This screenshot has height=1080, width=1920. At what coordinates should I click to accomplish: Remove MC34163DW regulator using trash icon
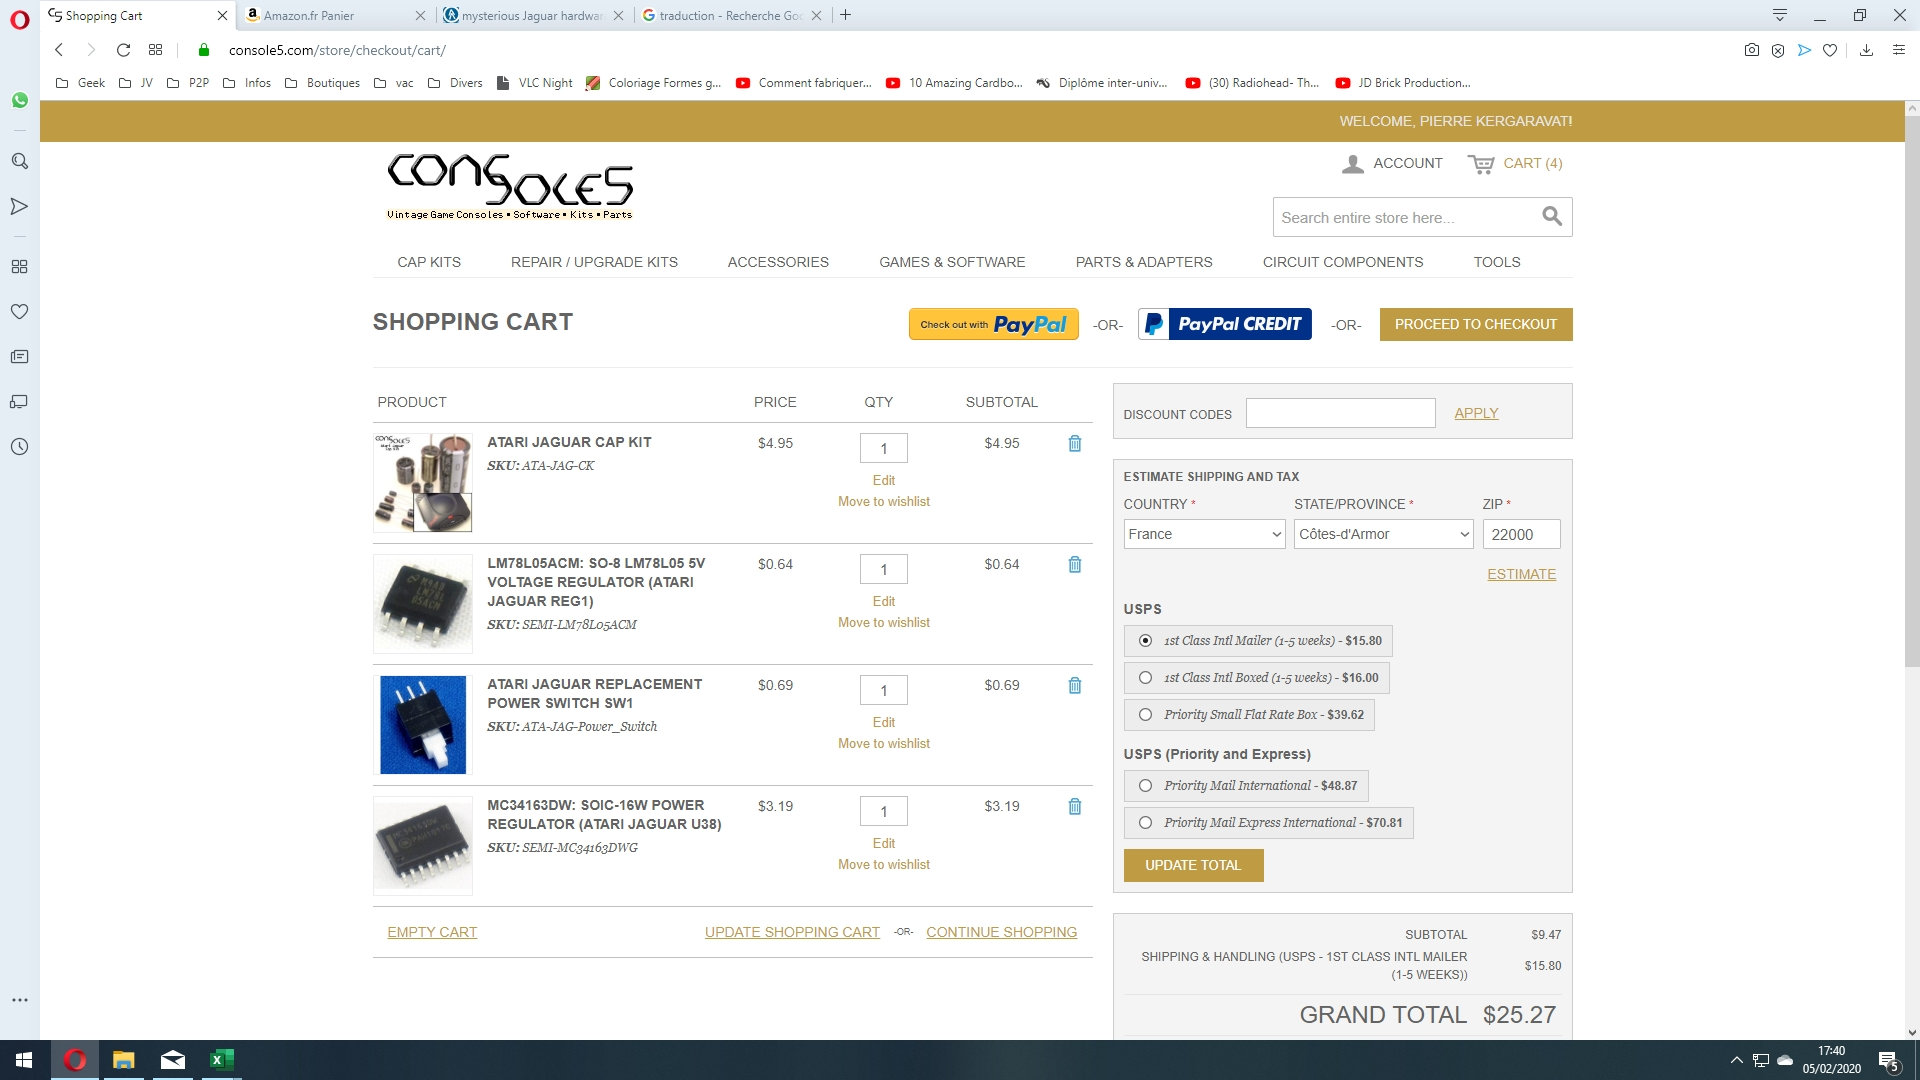tap(1075, 806)
